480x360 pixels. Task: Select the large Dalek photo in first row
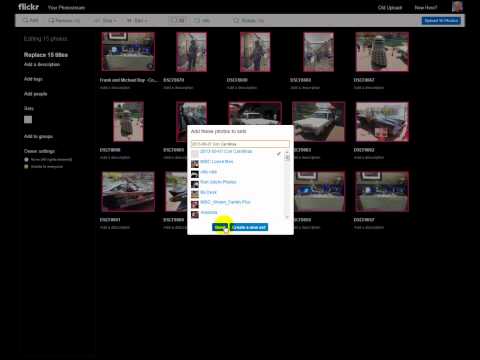(382, 52)
